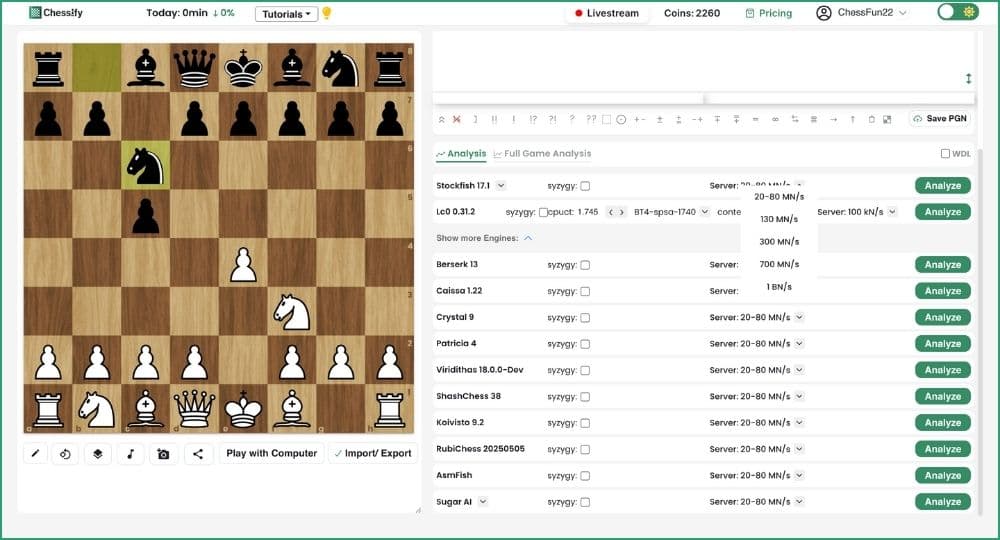The height and width of the screenshot is (540, 1000).
Task: Click the red X delete annotation icon
Action: (x=457, y=119)
